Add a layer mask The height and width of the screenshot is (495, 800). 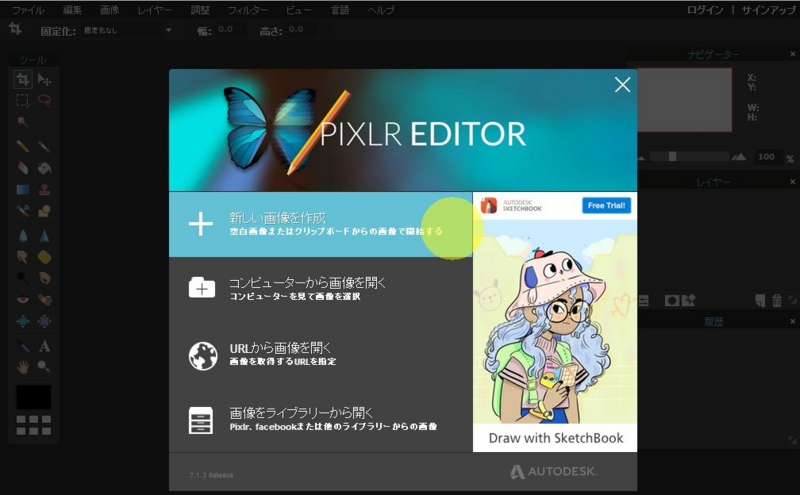(671, 301)
